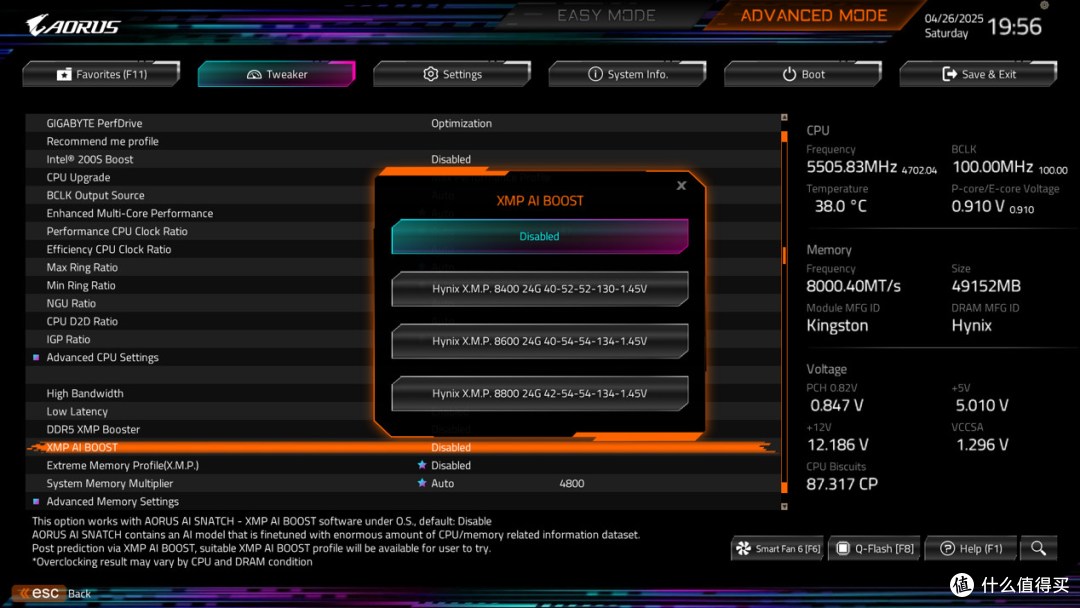Viewport: 1080px width, 608px height.
Task: Click the 04/26/2025 date display
Action: point(953,19)
